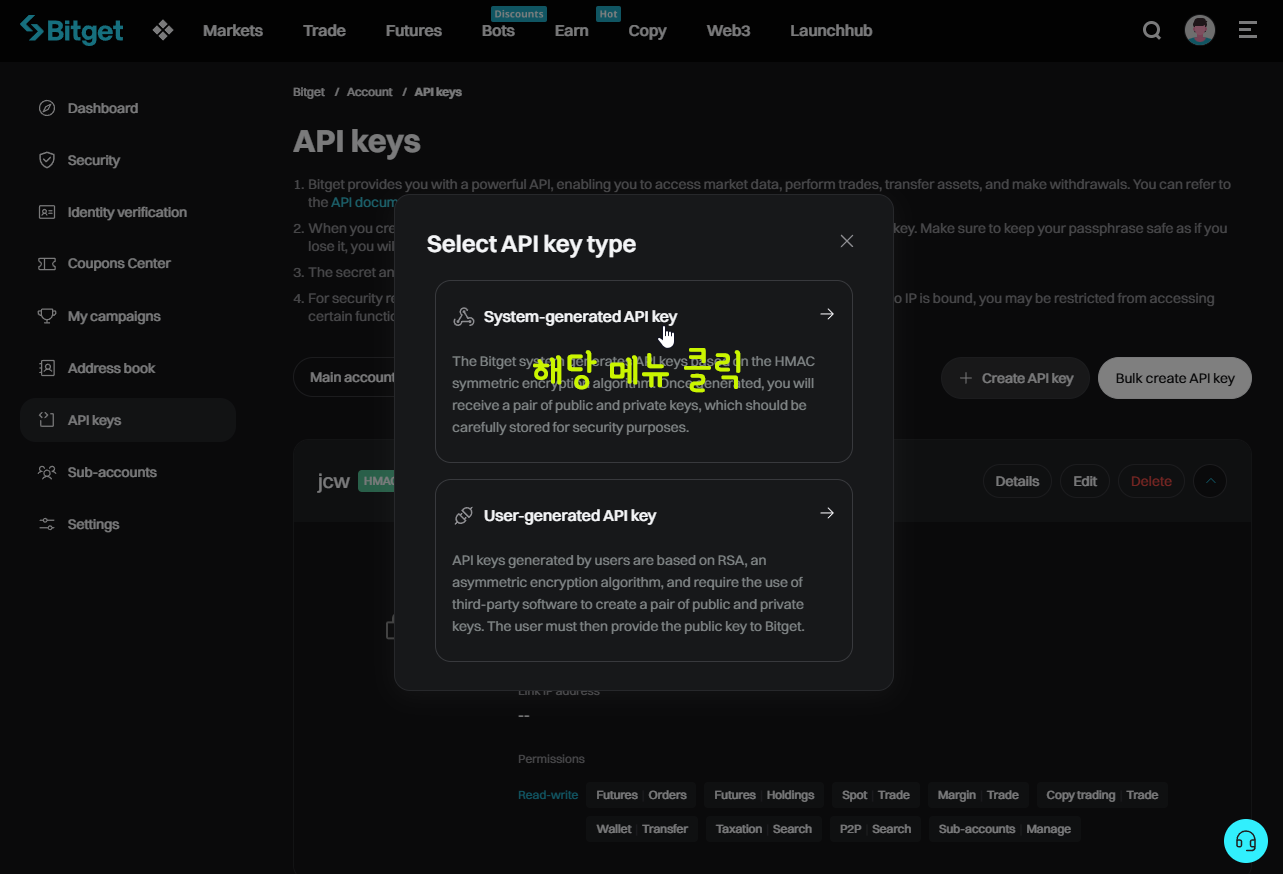Close the Select API key type dialog
Image resolution: width=1283 pixels, height=874 pixels.
pyautogui.click(x=847, y=241)
